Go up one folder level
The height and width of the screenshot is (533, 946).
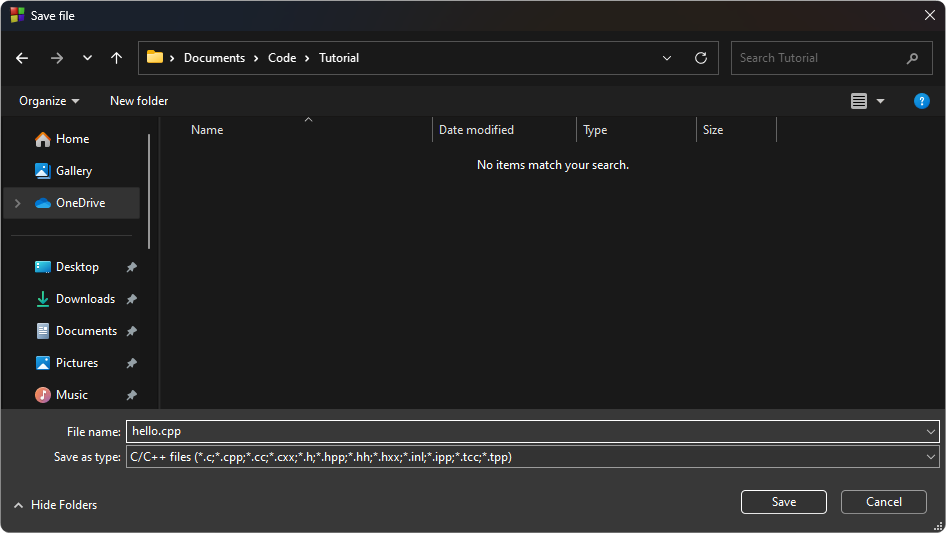116,58
